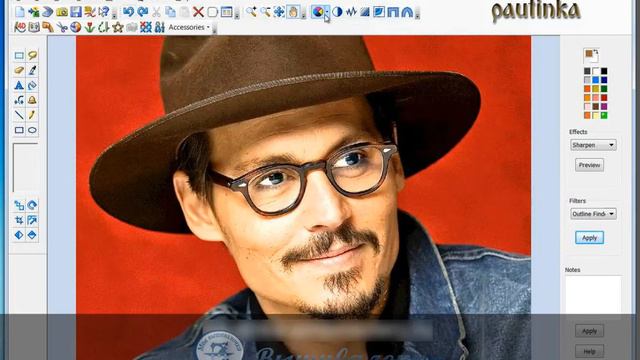
Task: Undo the last action
Action: coord(128,12)
